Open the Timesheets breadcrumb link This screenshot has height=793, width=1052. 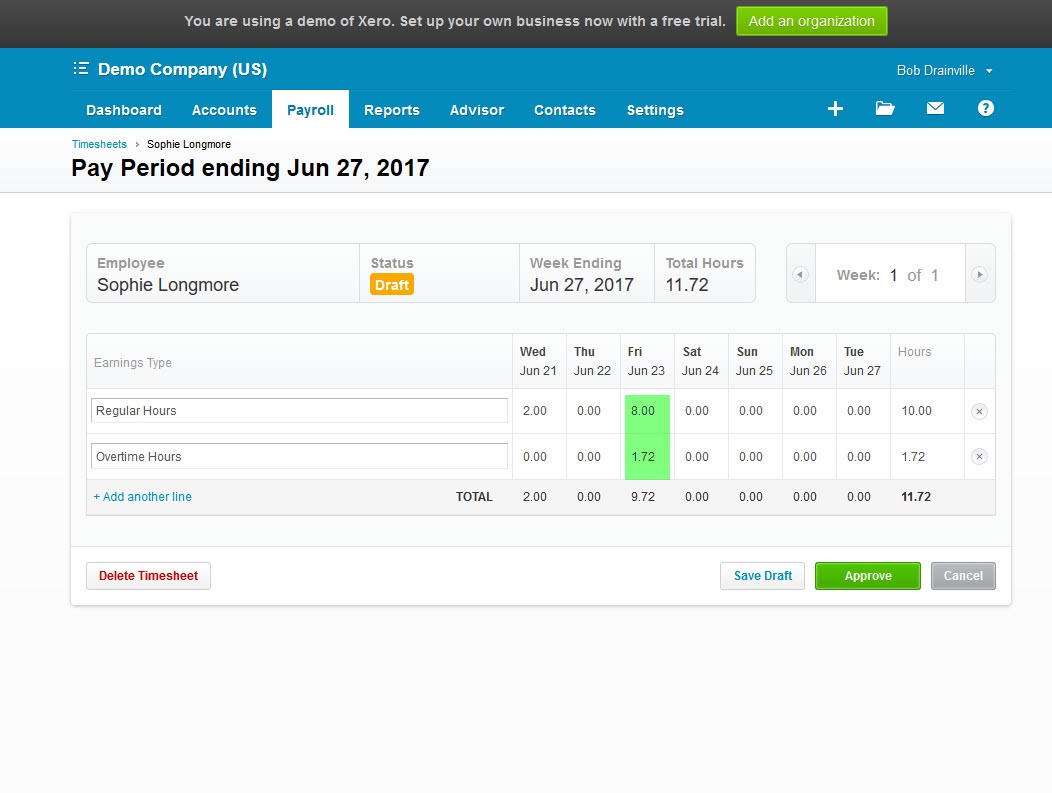coord(99,144)
